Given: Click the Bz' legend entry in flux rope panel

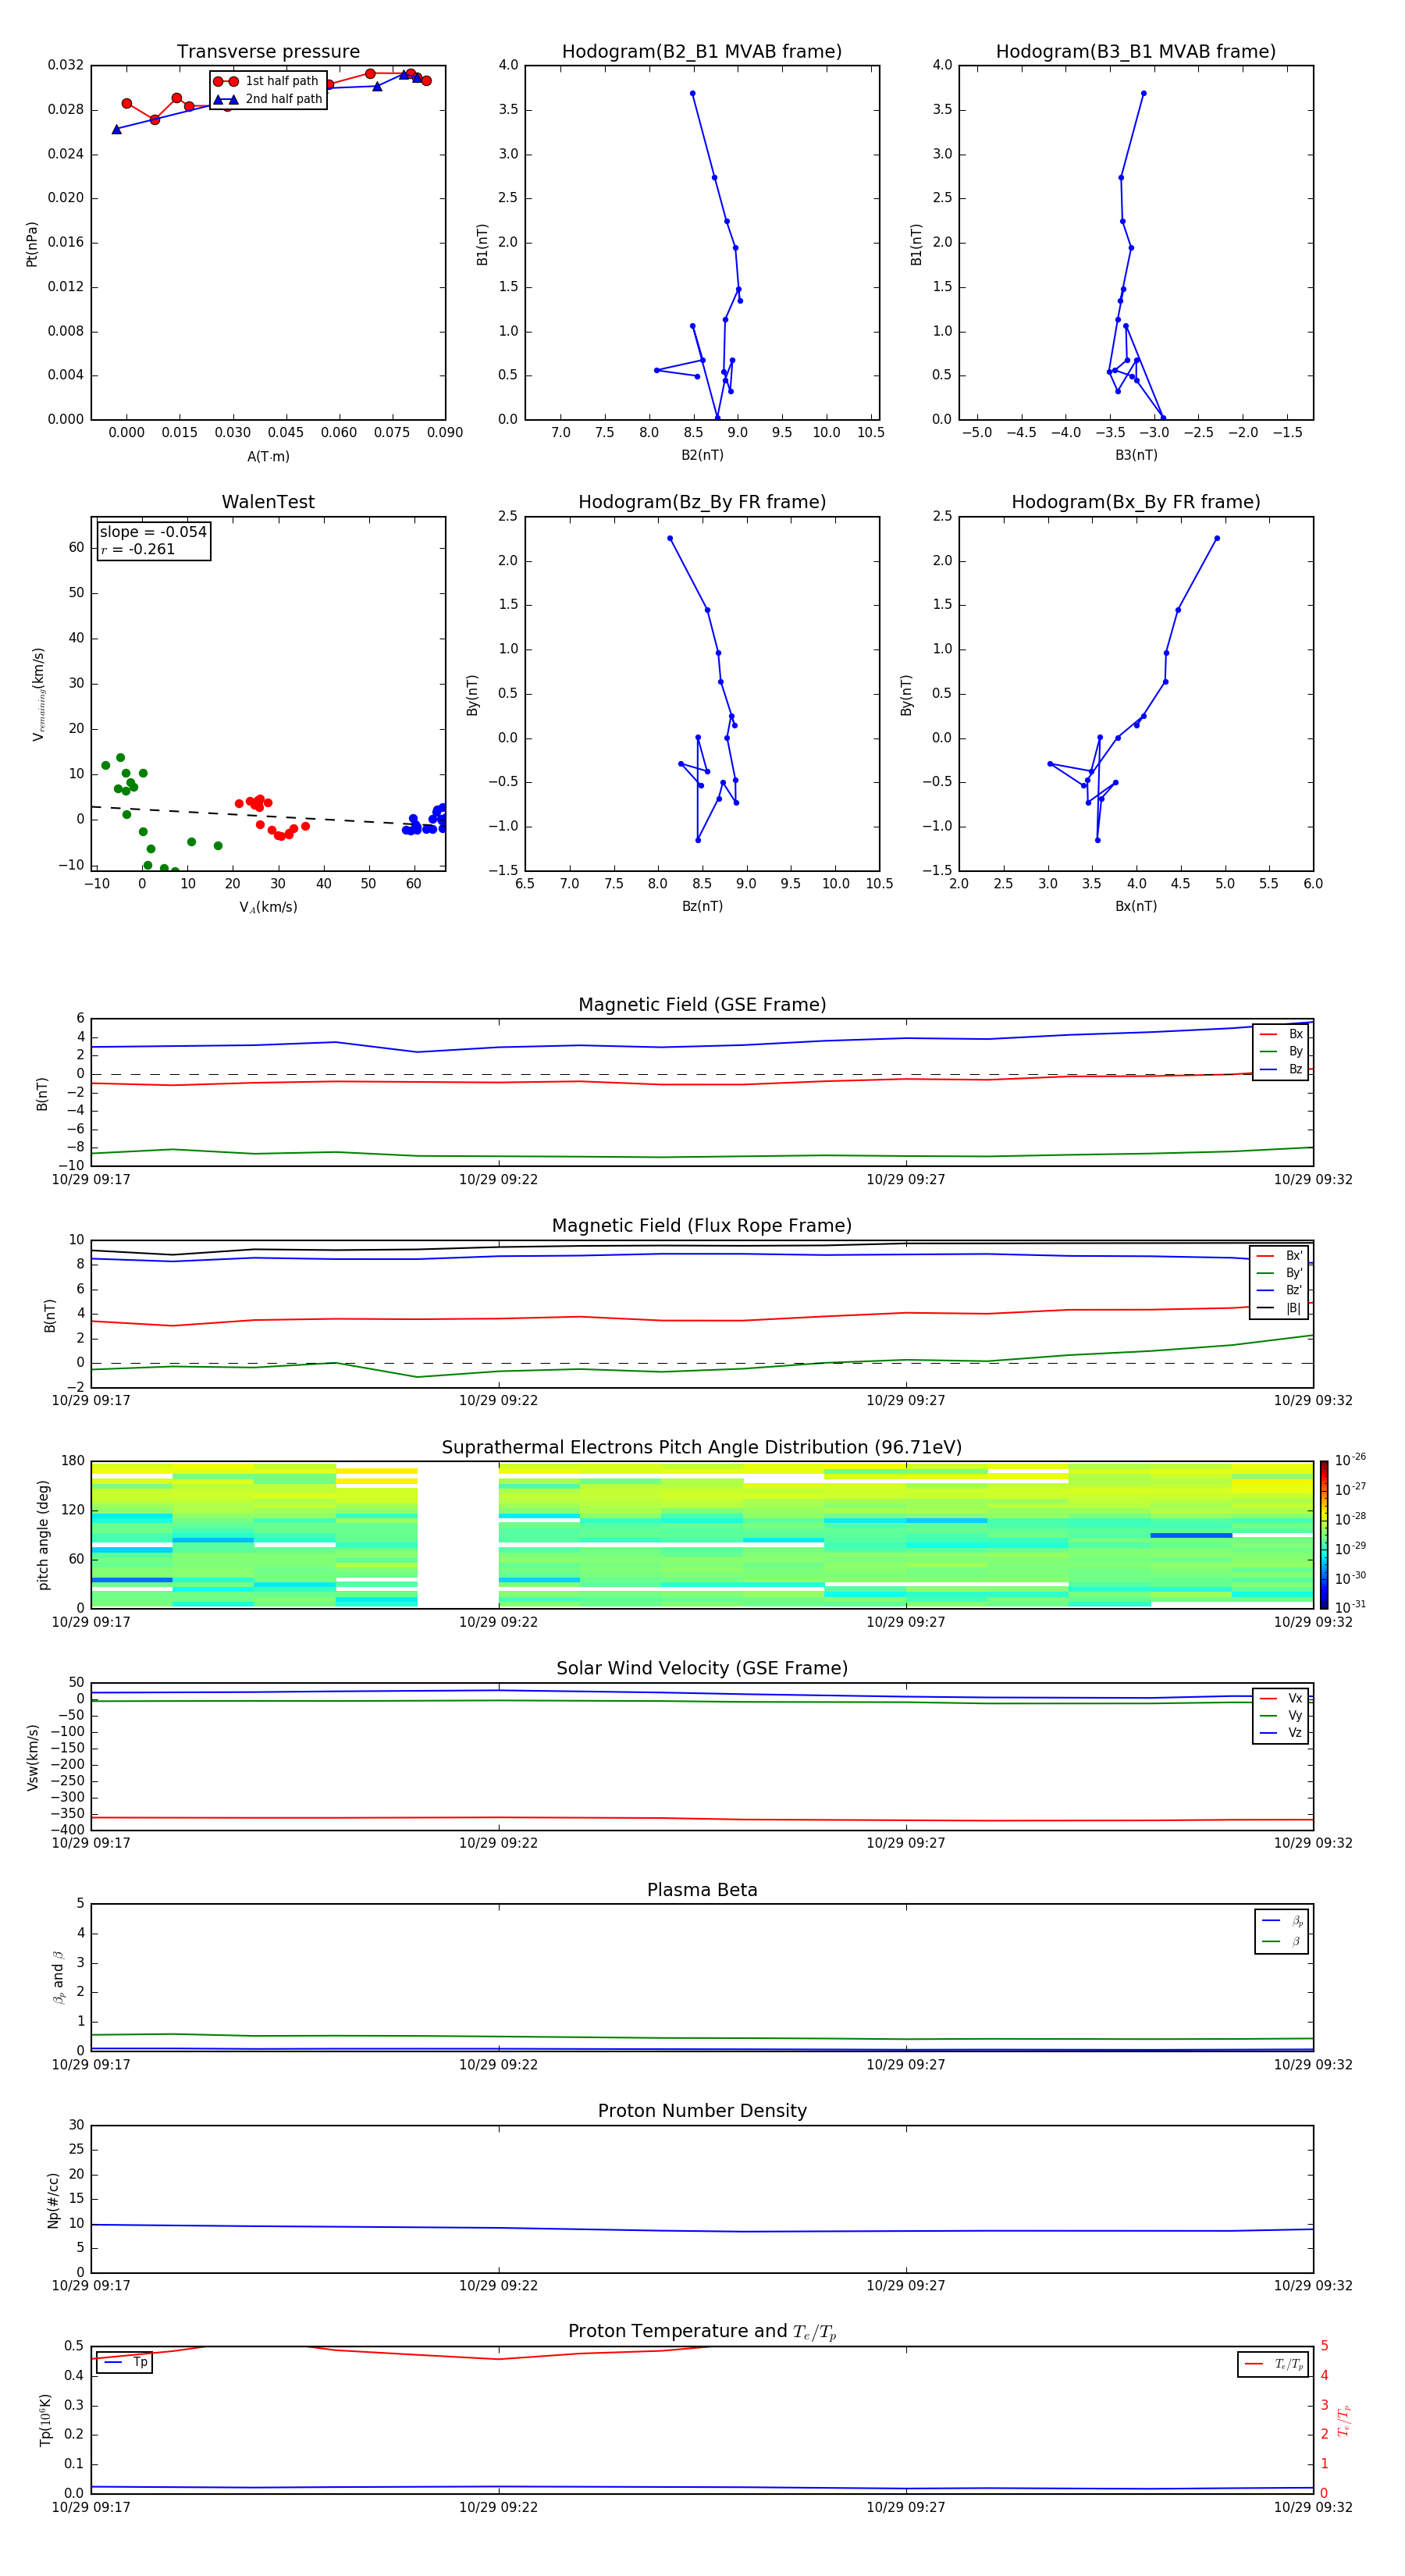Looking at the screenshot, I should 1280,1291.
